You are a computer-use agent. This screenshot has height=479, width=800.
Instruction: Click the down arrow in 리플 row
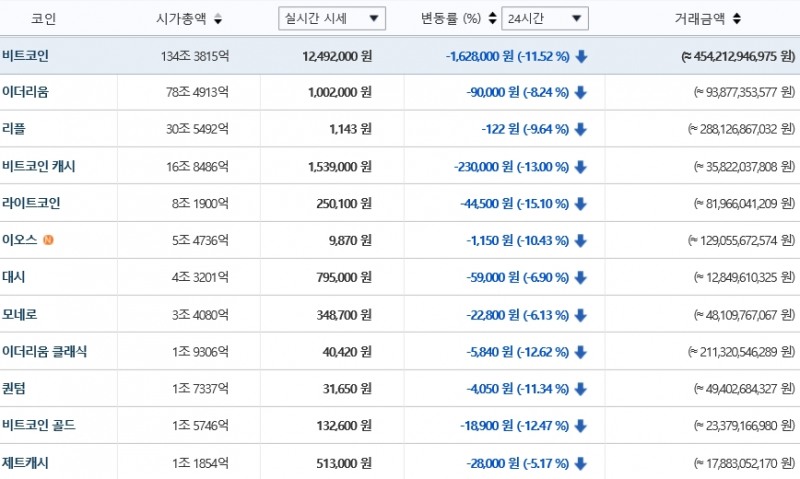[581, 129]
